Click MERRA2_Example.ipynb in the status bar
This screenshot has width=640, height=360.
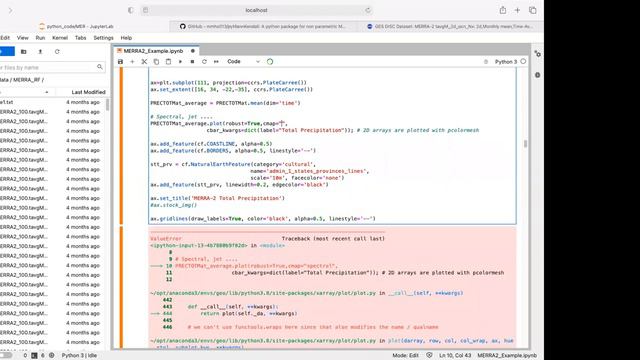[x=507, y=356]
